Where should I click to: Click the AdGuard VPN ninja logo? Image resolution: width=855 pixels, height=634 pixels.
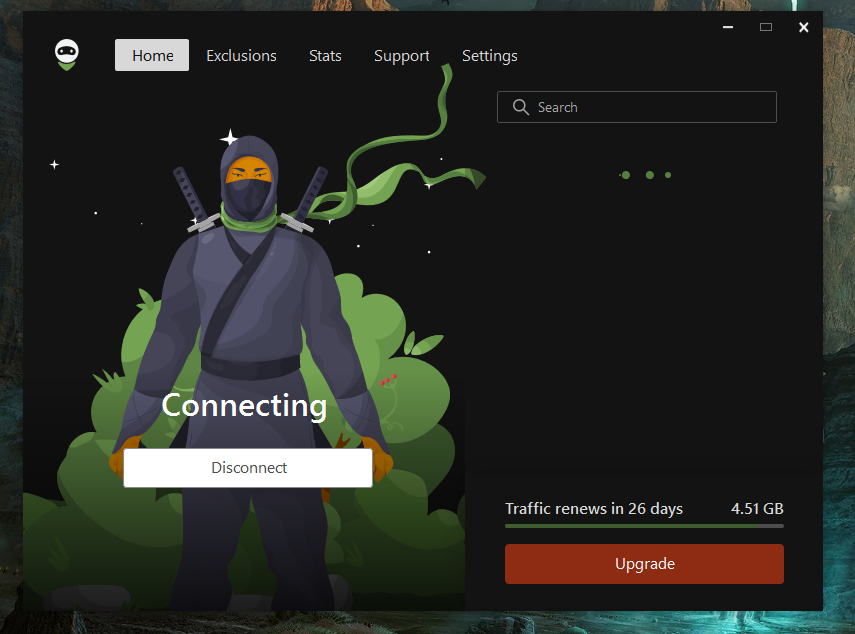point(67,55)
